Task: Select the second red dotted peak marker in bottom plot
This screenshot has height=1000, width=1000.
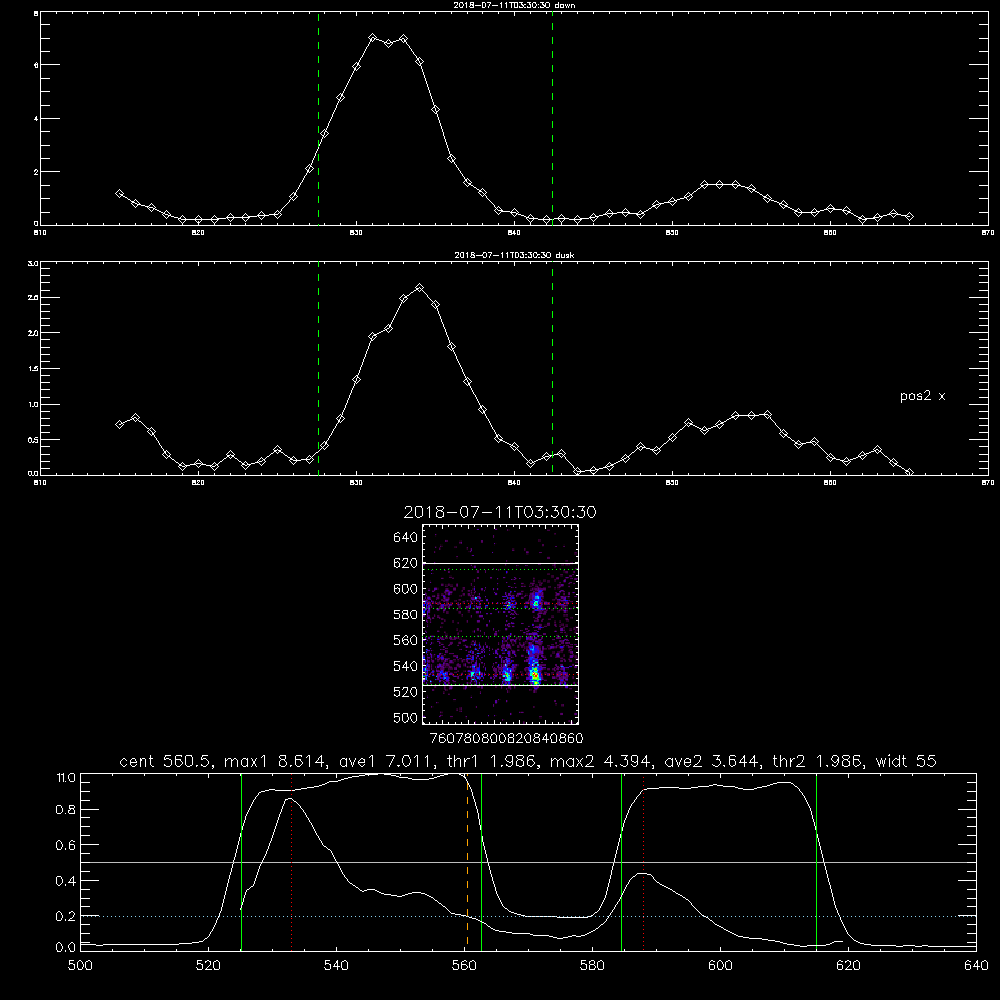Action: [x=643, y=861]
